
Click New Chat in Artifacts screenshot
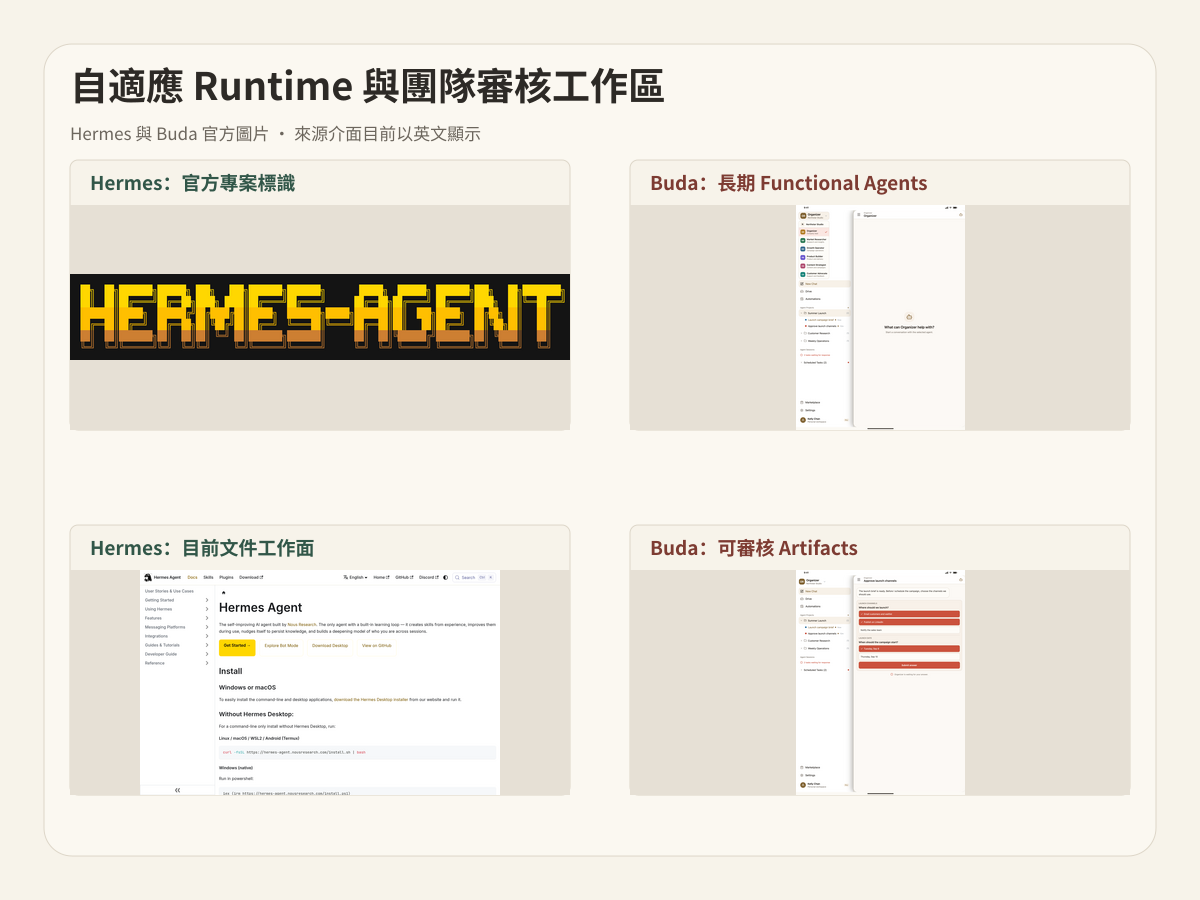[825, 591]
